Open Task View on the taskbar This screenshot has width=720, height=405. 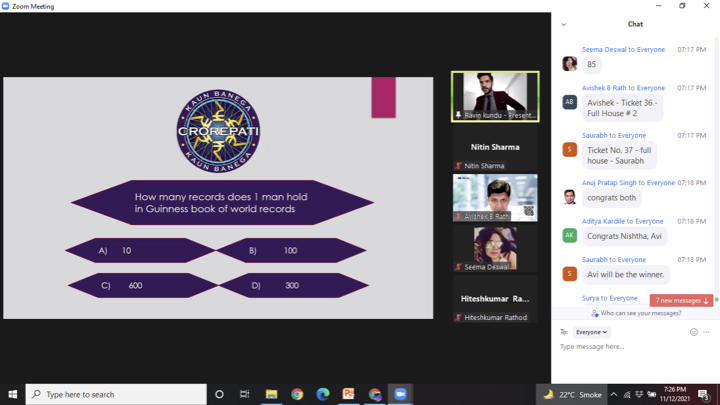[245, 394]
